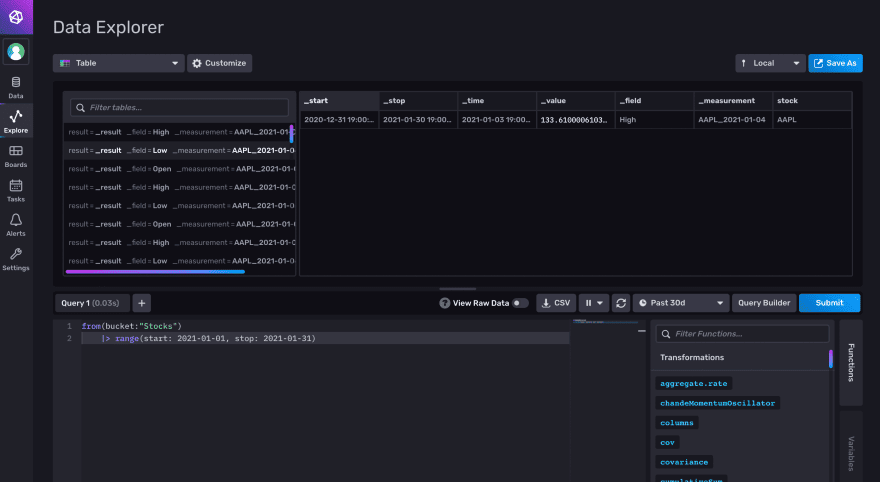This screenshot has width=880, height=482.
Task: Click the functions list vertical scrollbar
Action: pyautogui.click(x=831, y=359)
